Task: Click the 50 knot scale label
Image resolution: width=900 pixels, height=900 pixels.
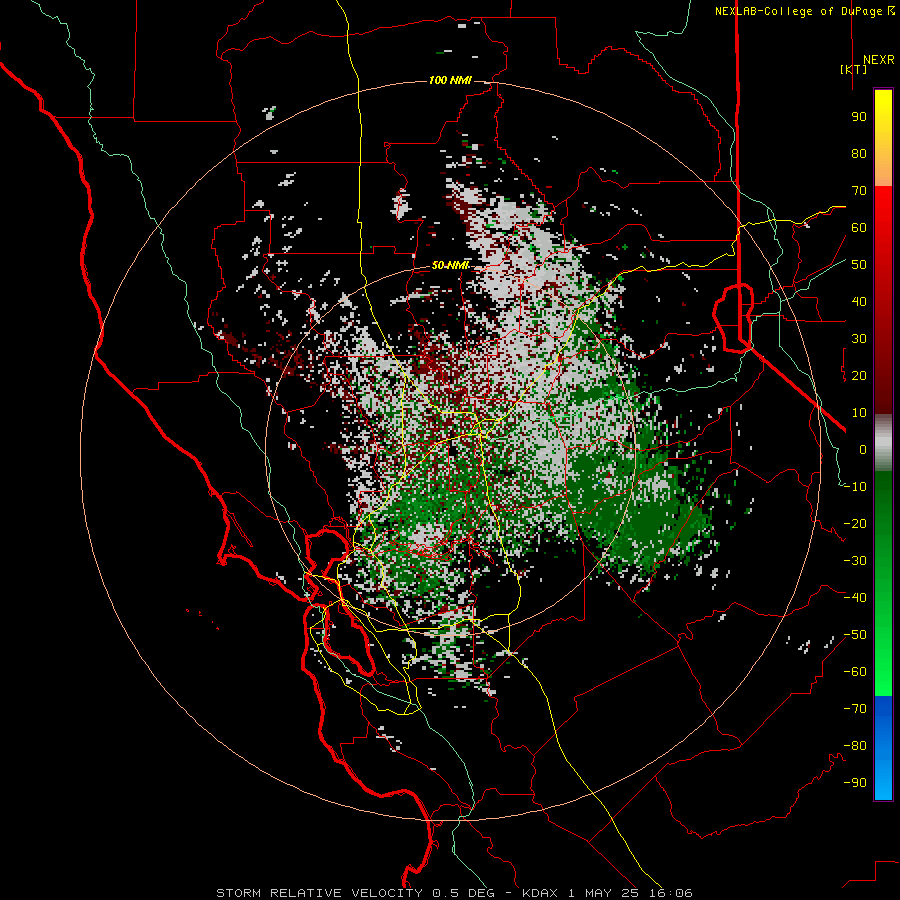Action: coord(859,265)
